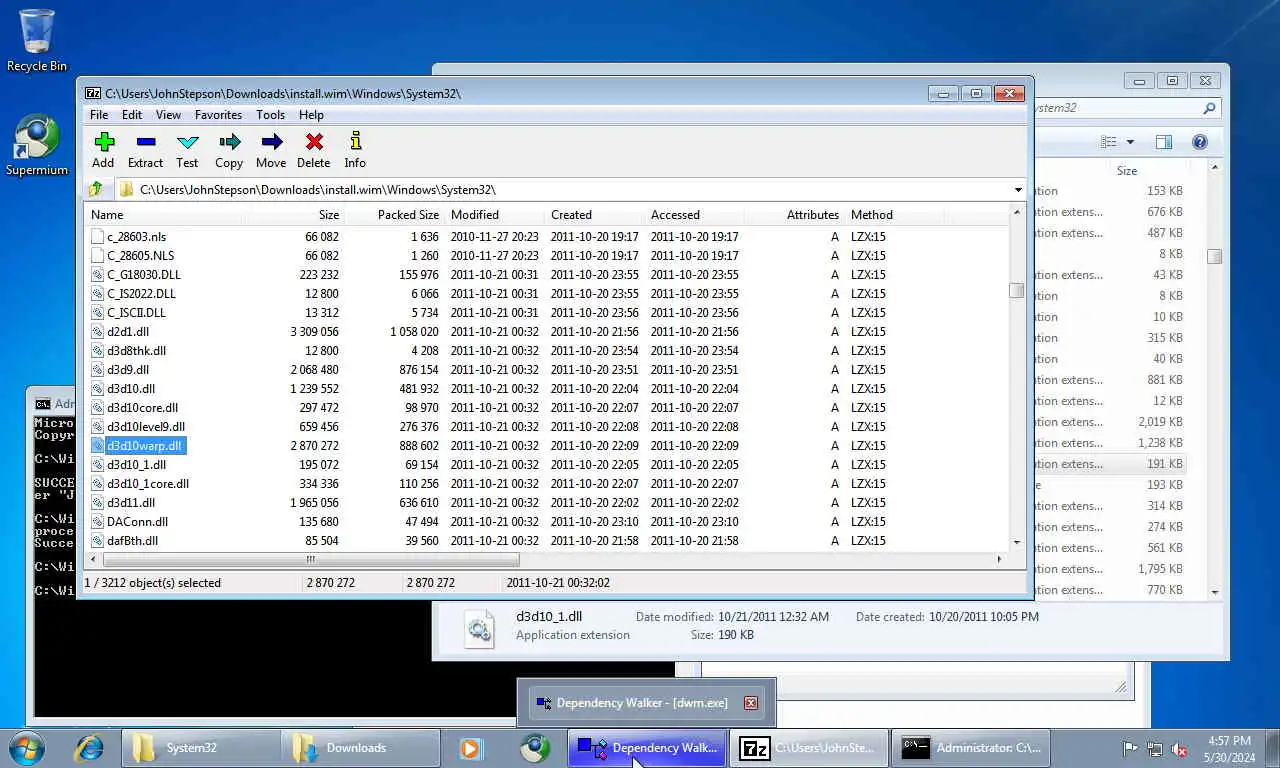Select file C_IS2022.DLL

pos(141,294)
